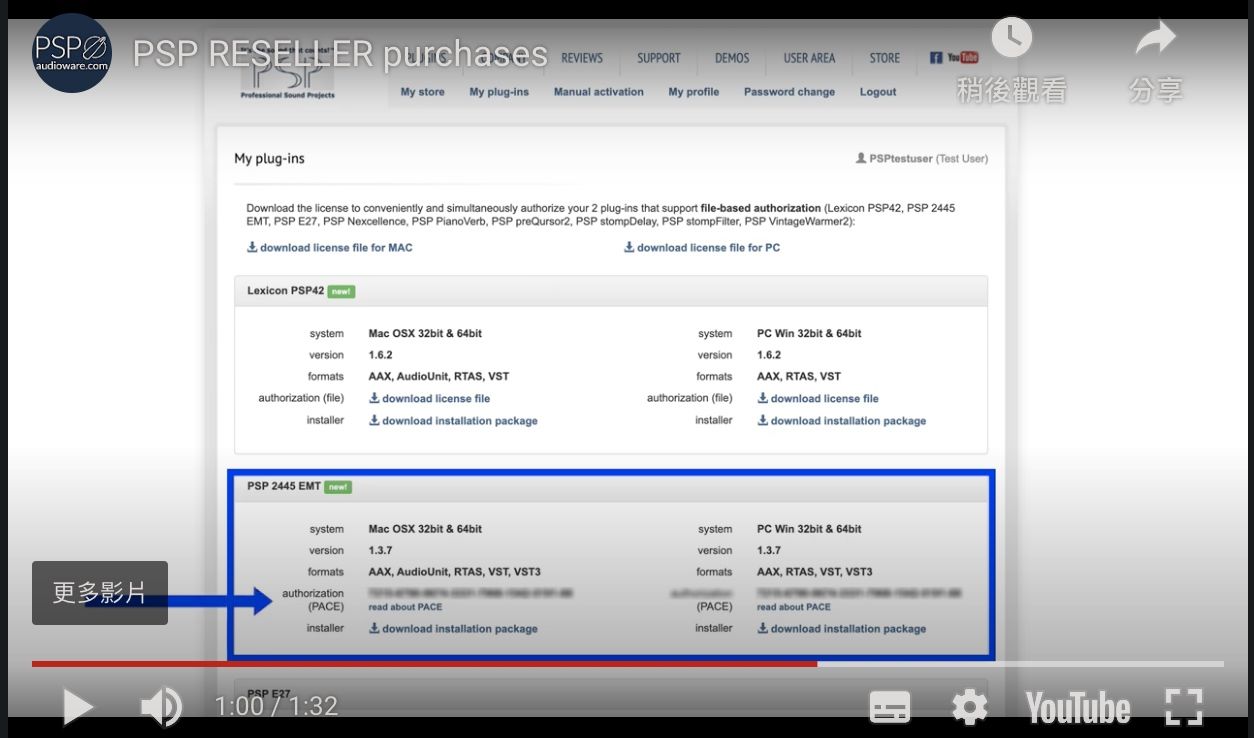Click AAX, AudioUnit, RTAS, VST, VST3 formats text
Image resolution: width=1254 pixels, height=738 pixels.
pos(454,572)
